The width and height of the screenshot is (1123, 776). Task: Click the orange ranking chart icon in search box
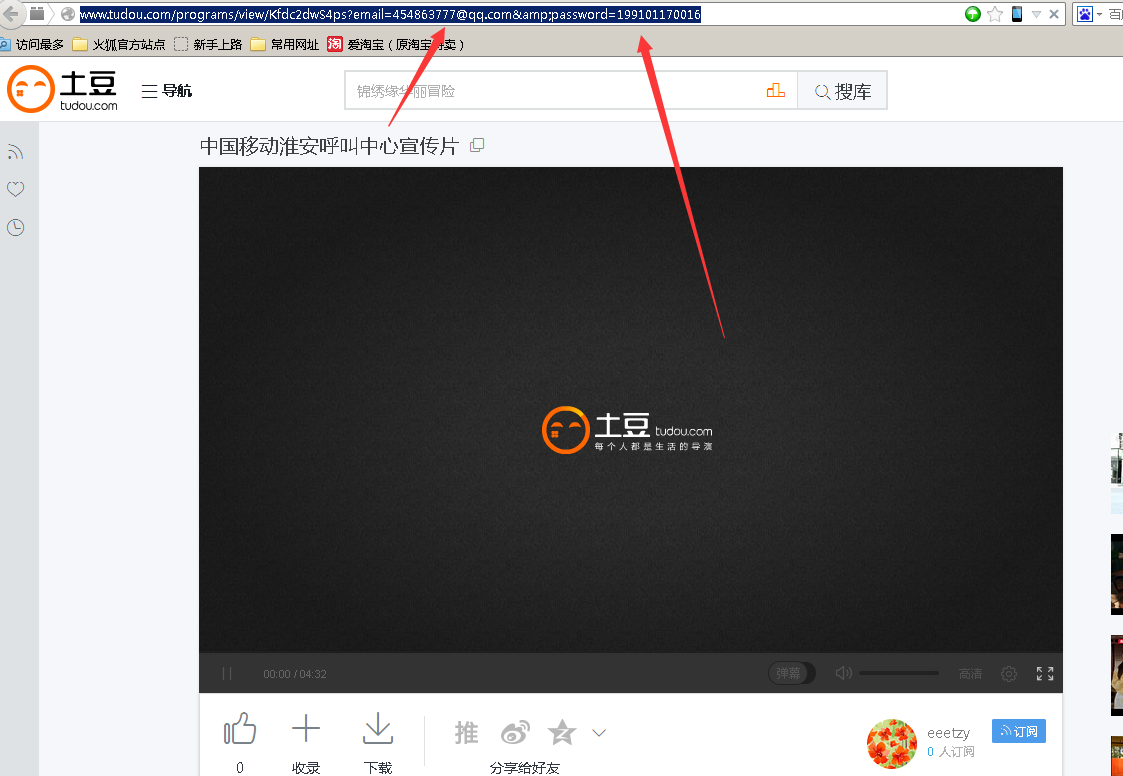click(x=776, y=90)
